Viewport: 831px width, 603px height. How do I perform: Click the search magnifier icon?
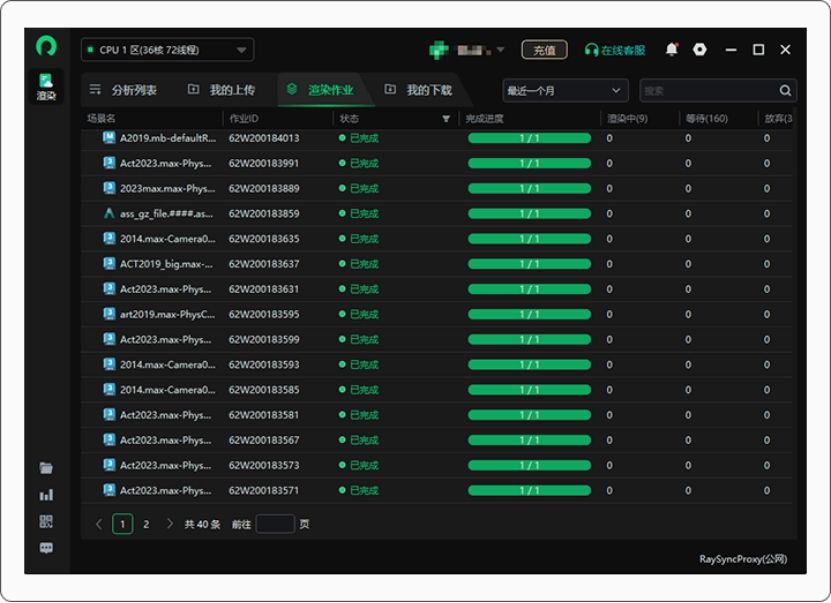tap(785, 91)
